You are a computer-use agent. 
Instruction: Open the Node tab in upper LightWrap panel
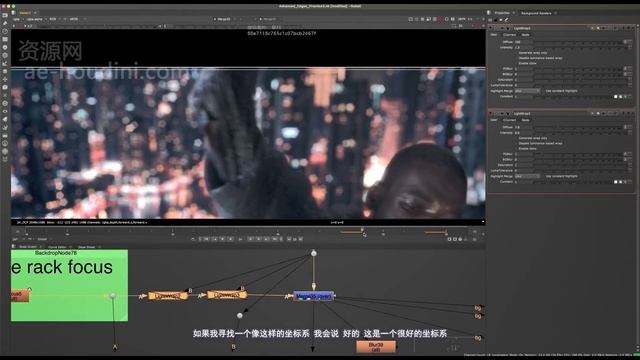(x=525, y=35)
